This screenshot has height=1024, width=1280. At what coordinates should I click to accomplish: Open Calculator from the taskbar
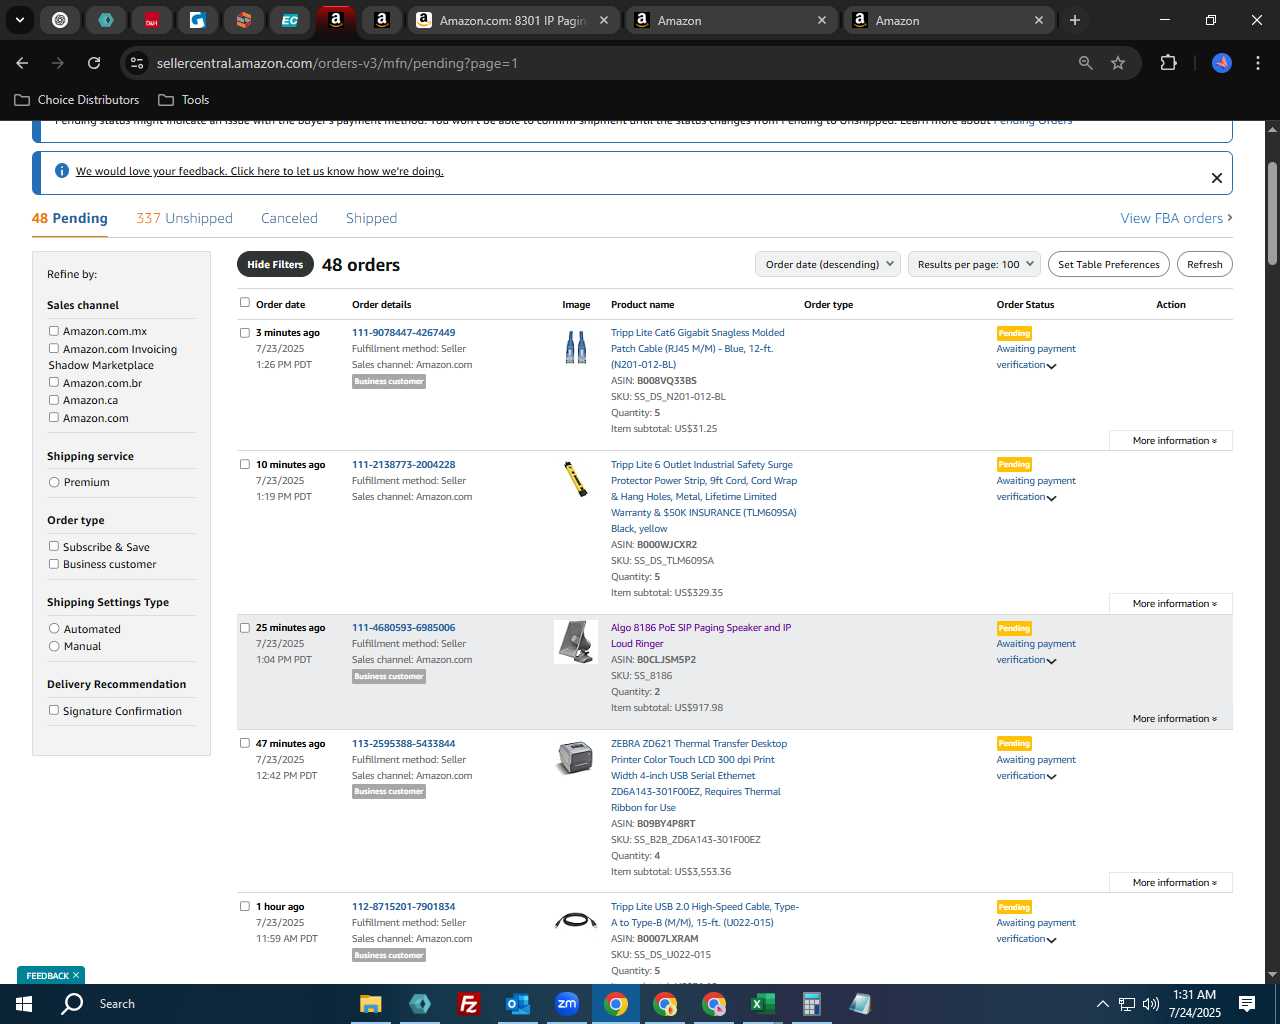click(x=811, y=1004)
